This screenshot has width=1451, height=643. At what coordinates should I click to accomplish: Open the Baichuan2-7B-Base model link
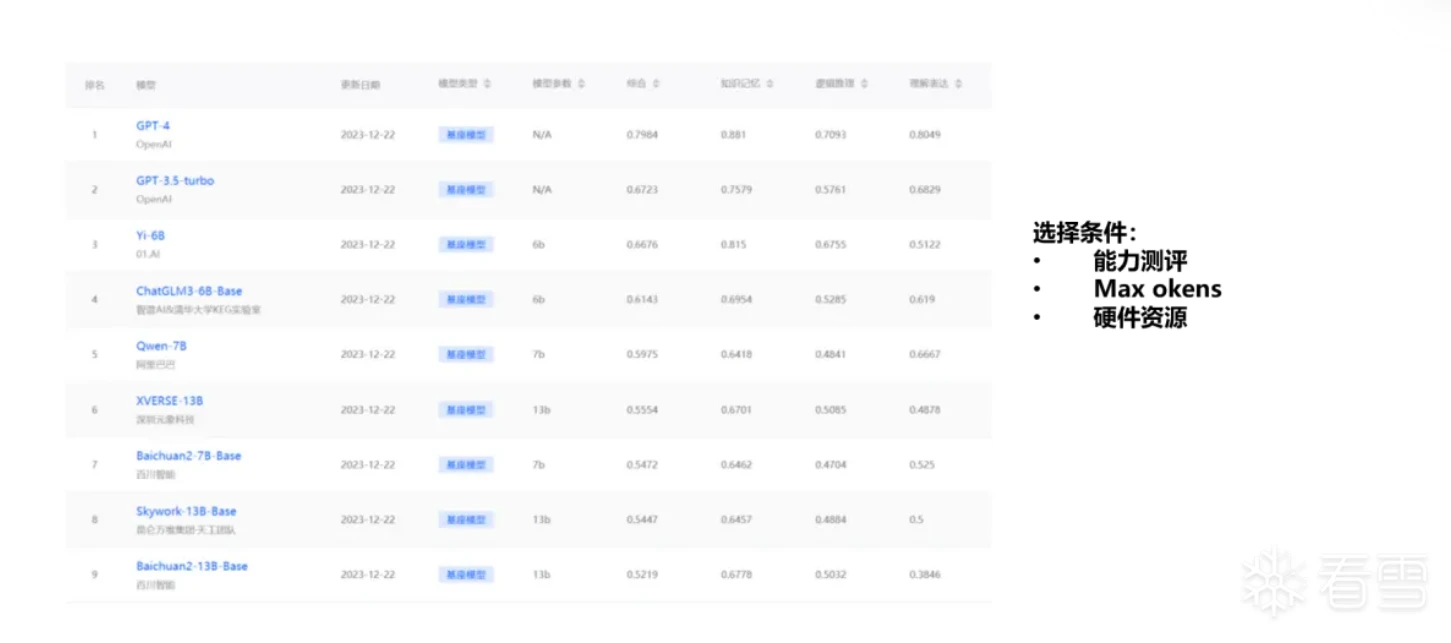189,456
